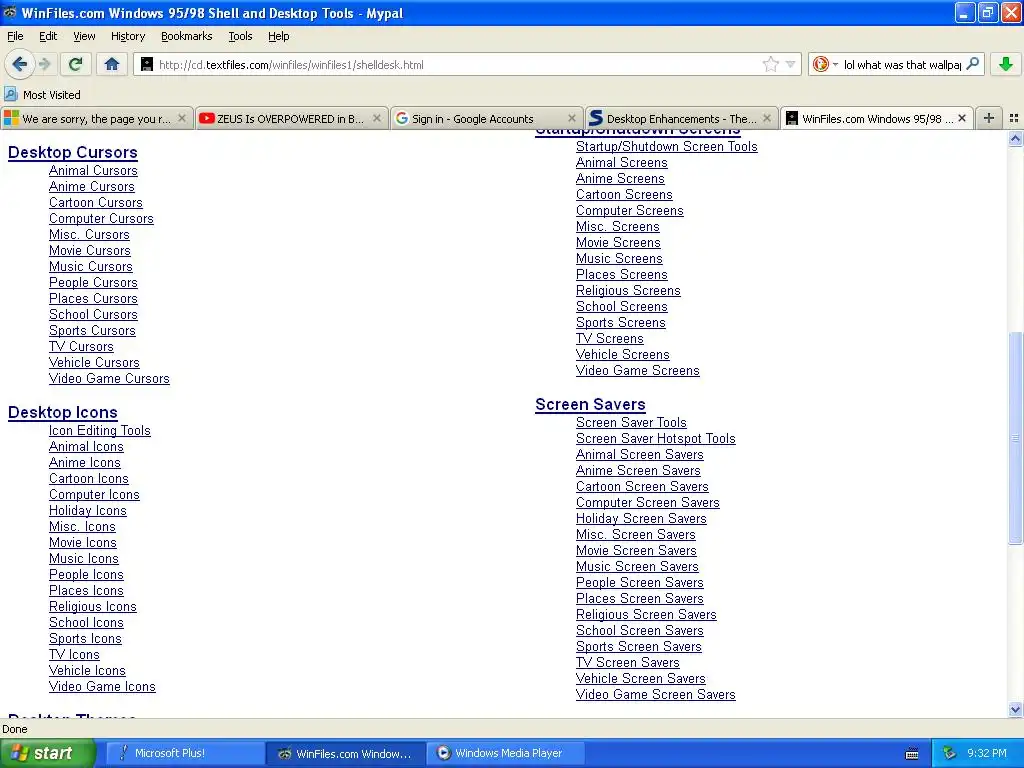1024x768 pixels.
Task: Open the Music Screen Savers link
Action: coord(637,566)
